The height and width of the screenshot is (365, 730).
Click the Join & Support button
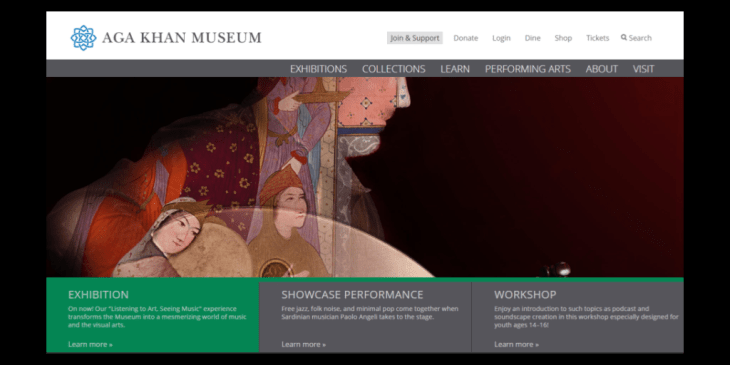[415, 38]
